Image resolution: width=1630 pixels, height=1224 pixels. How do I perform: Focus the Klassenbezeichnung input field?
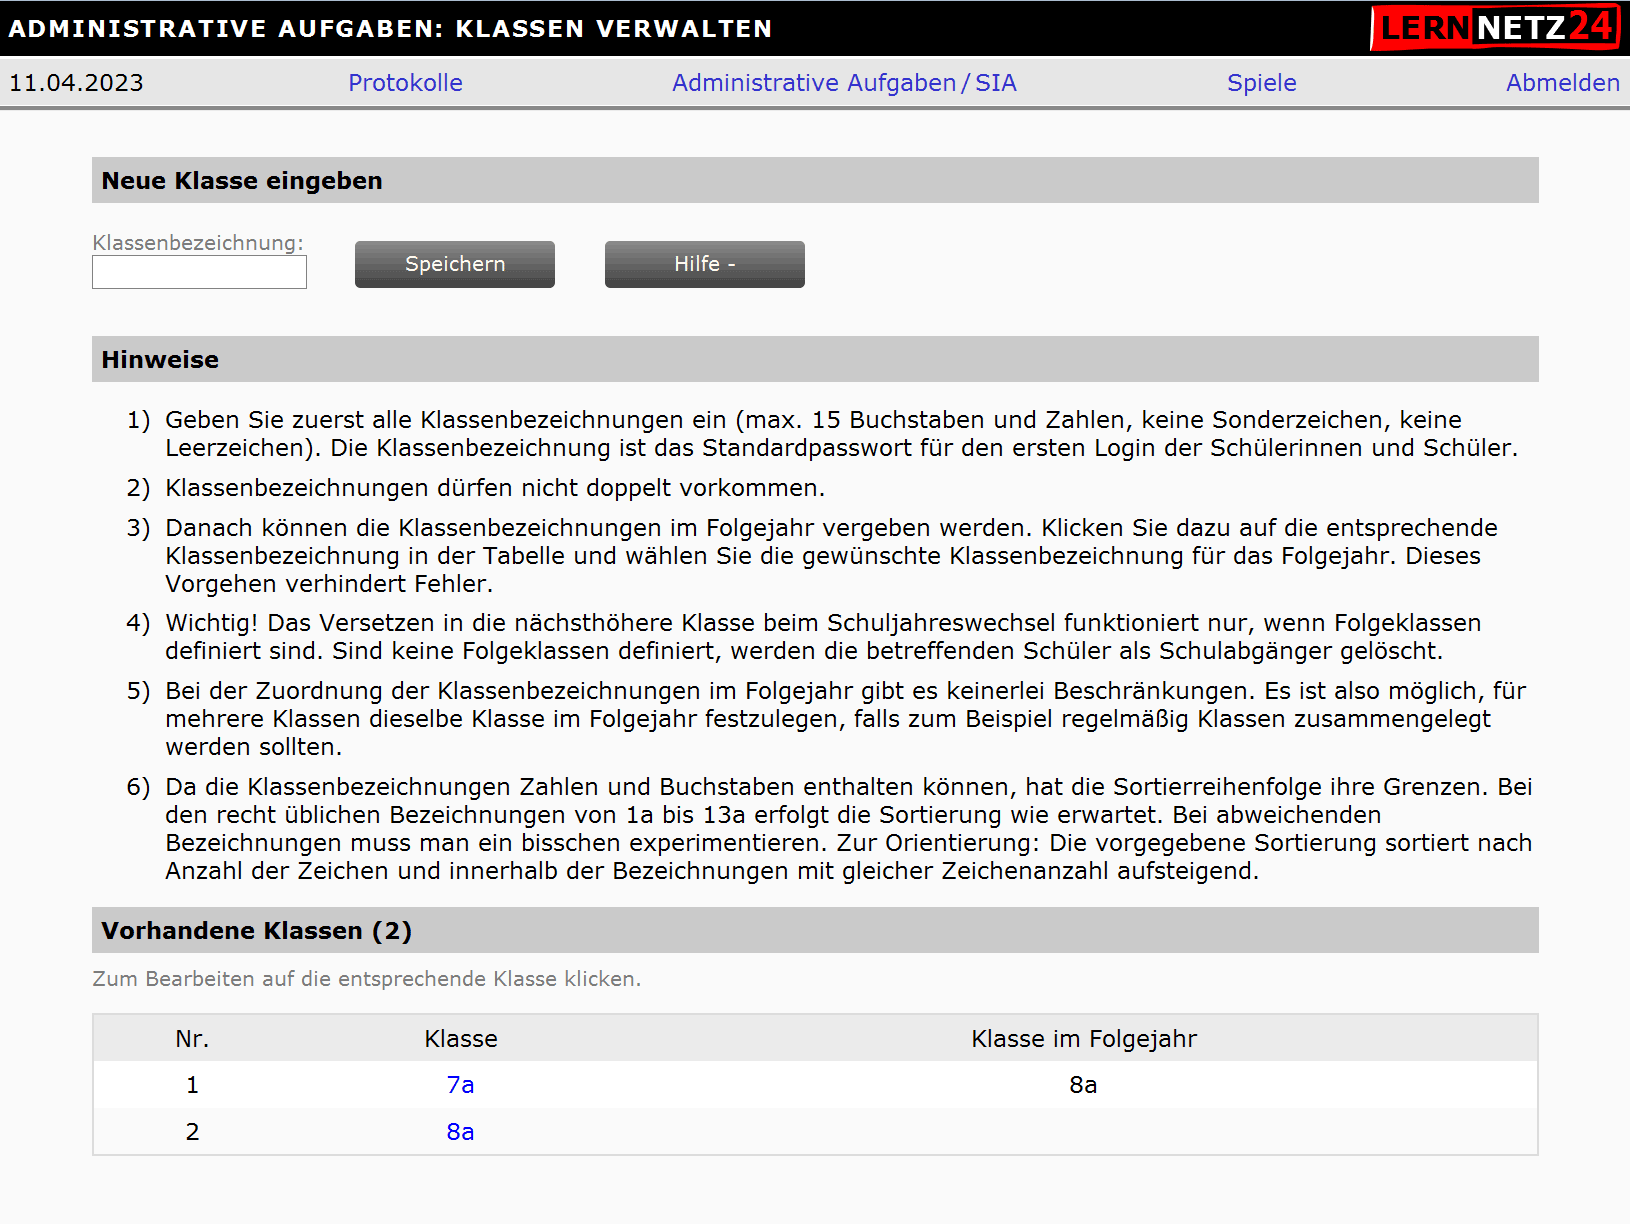tap(199, 272)
